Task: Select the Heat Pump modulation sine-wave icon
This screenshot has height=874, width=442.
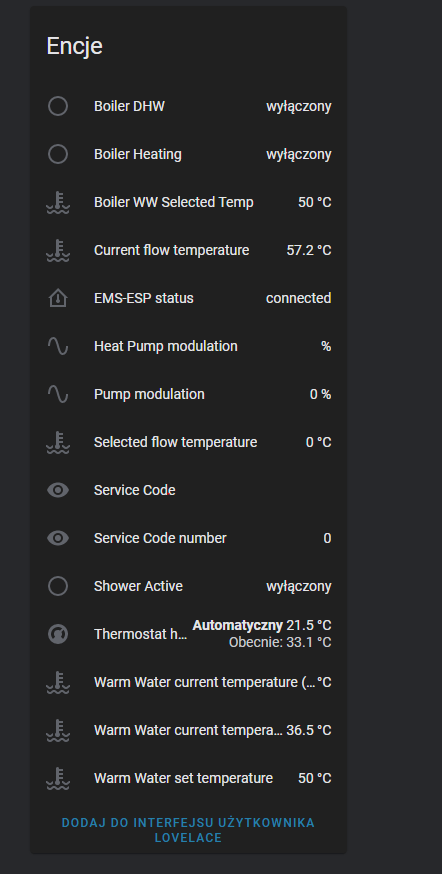Action: tap(58, 347)
